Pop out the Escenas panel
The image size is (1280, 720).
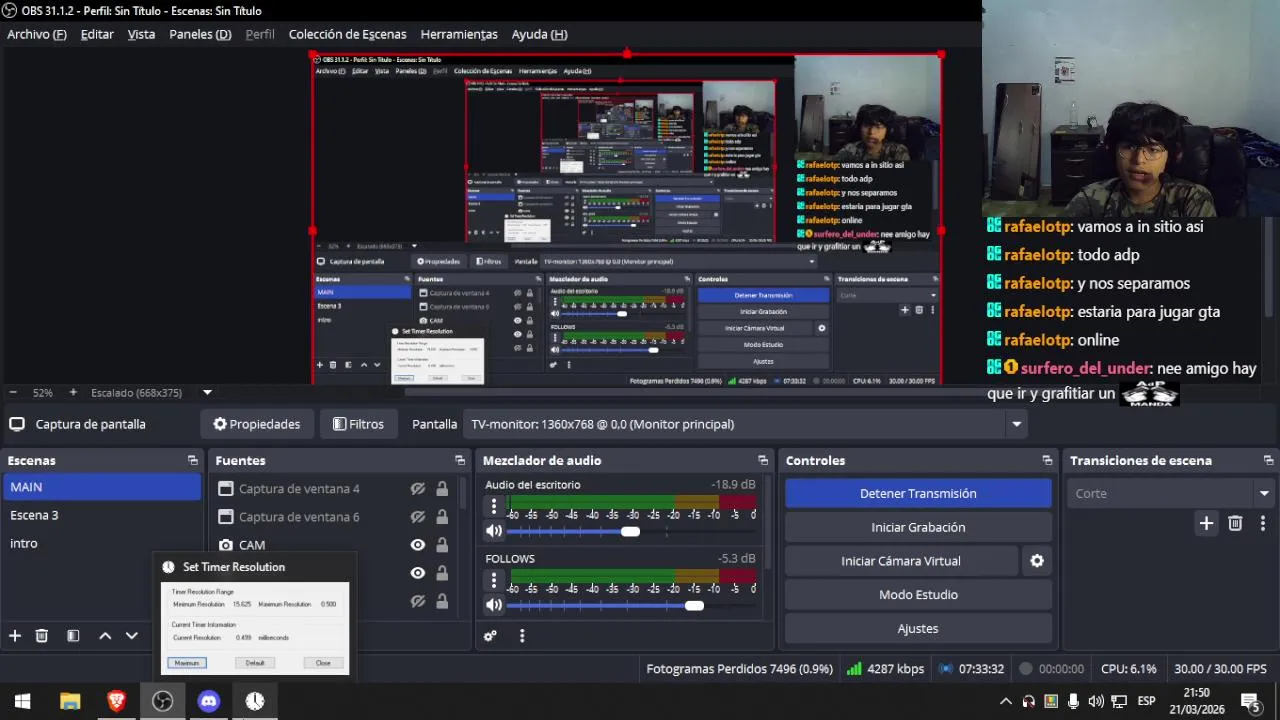click(x=193, y=461)
